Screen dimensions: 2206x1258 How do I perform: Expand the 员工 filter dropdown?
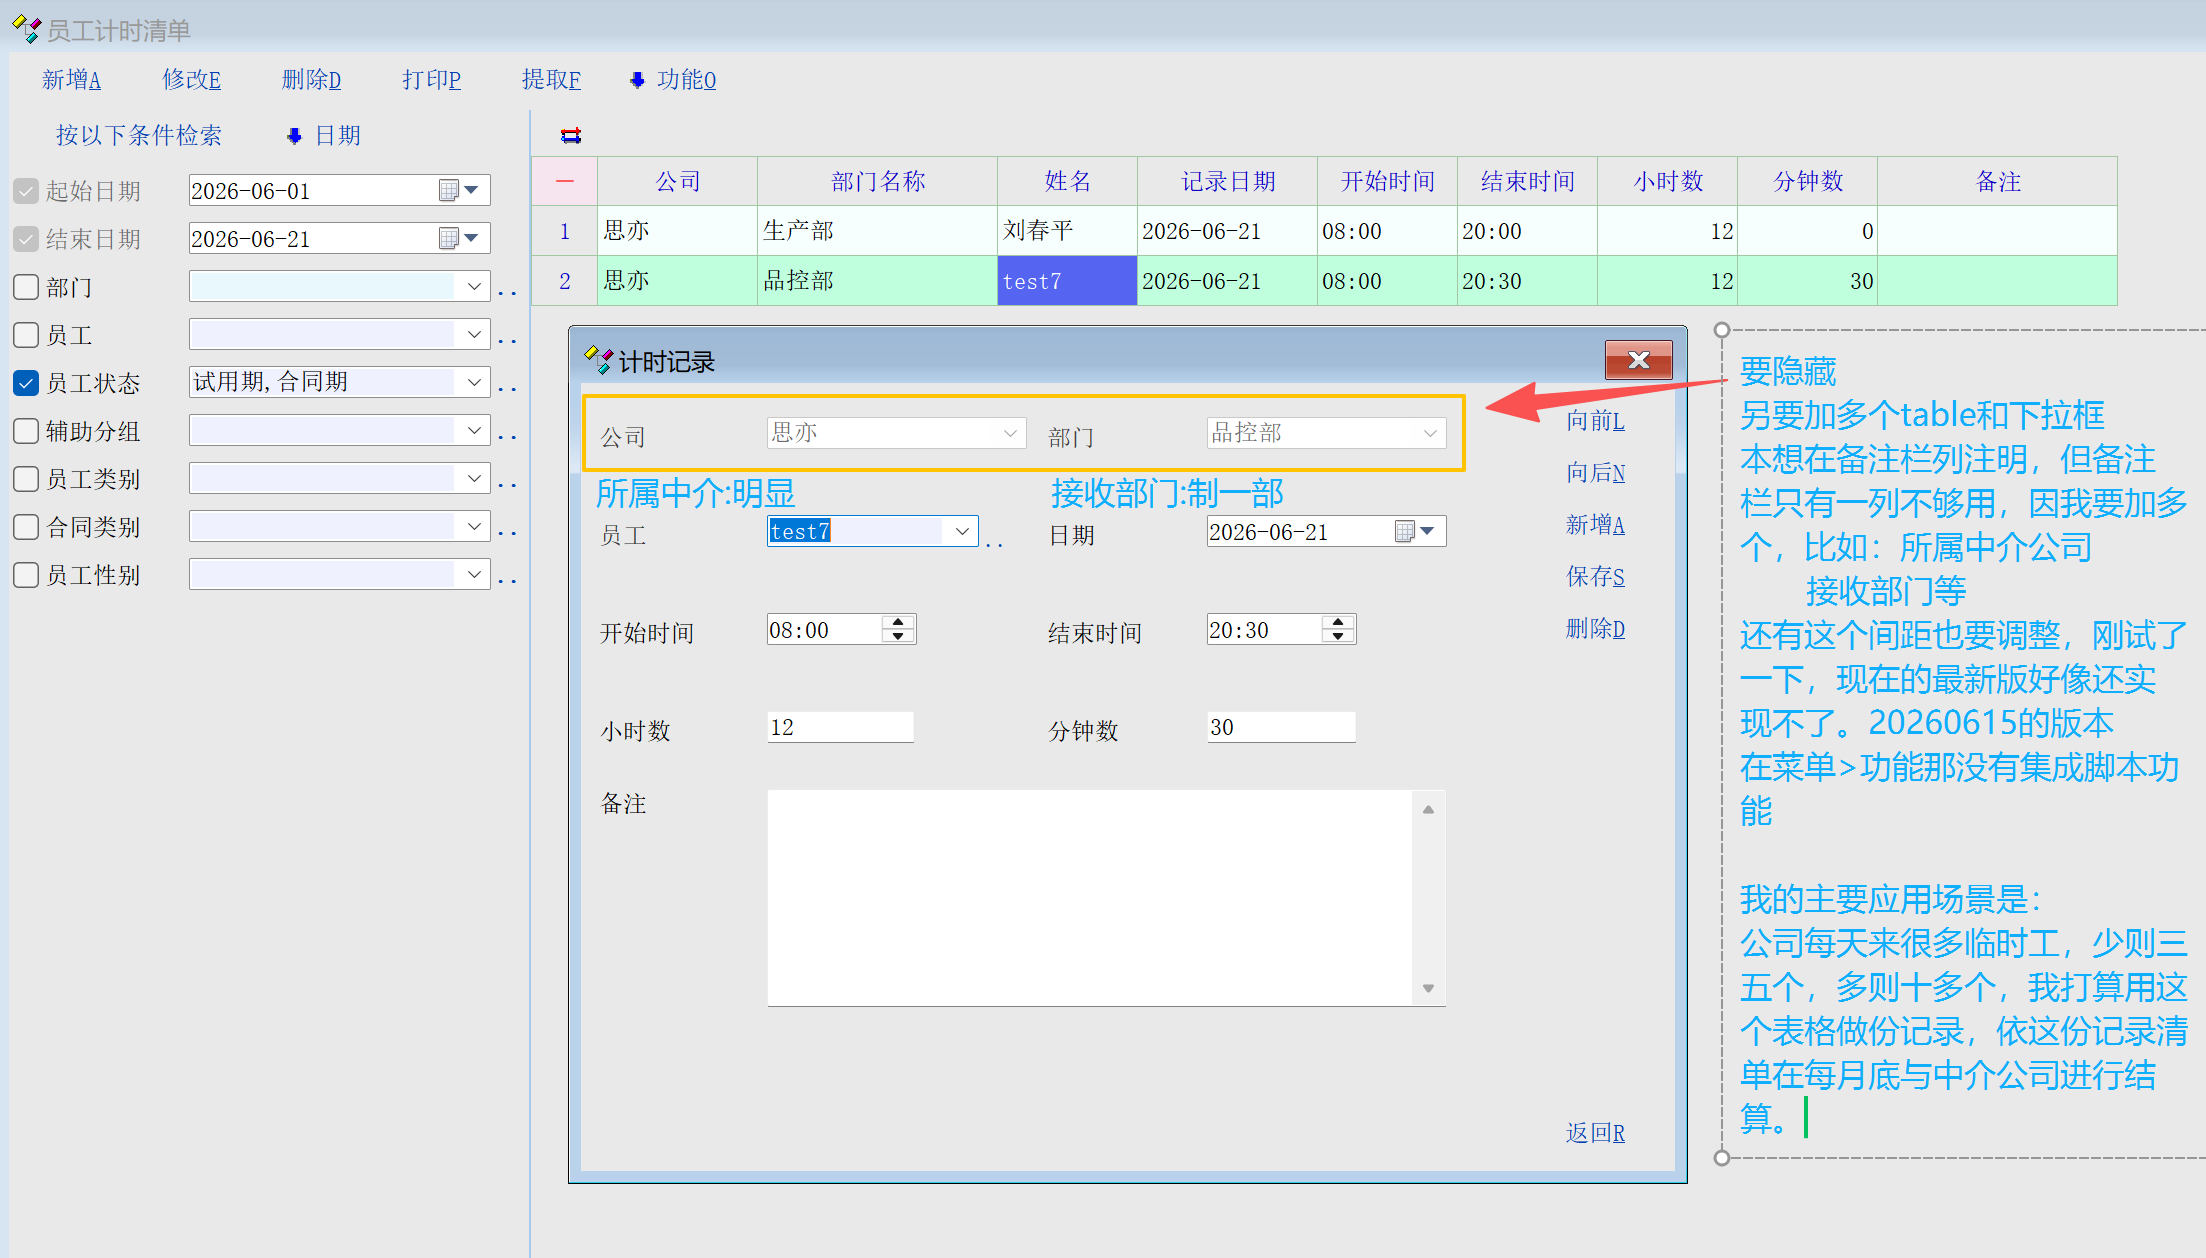point(474,334)
